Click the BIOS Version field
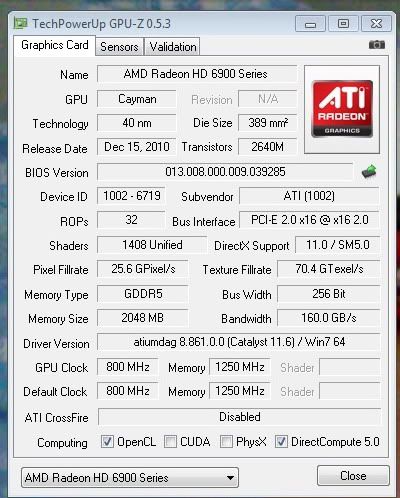The width and height of the screenshot is (400, 498). 225,172
